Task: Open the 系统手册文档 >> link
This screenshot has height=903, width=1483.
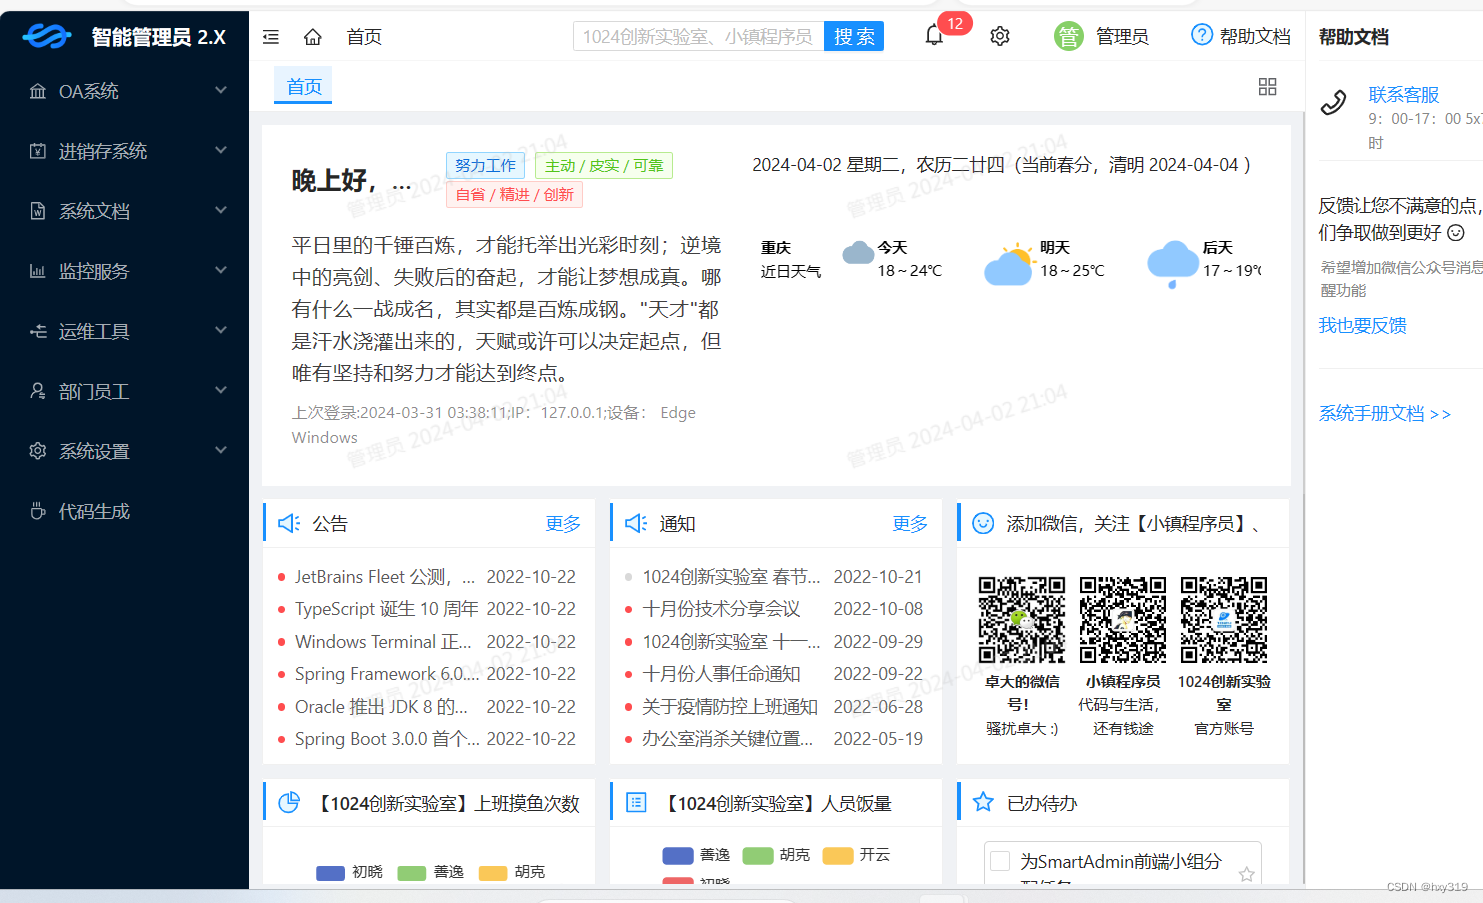Action: coord(1384,413)
